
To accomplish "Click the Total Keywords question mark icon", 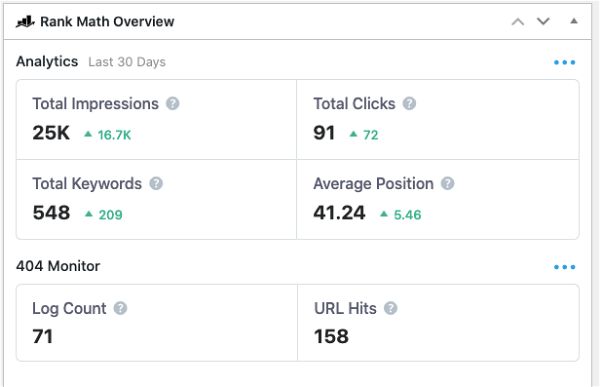I will [x=156, y=183].
